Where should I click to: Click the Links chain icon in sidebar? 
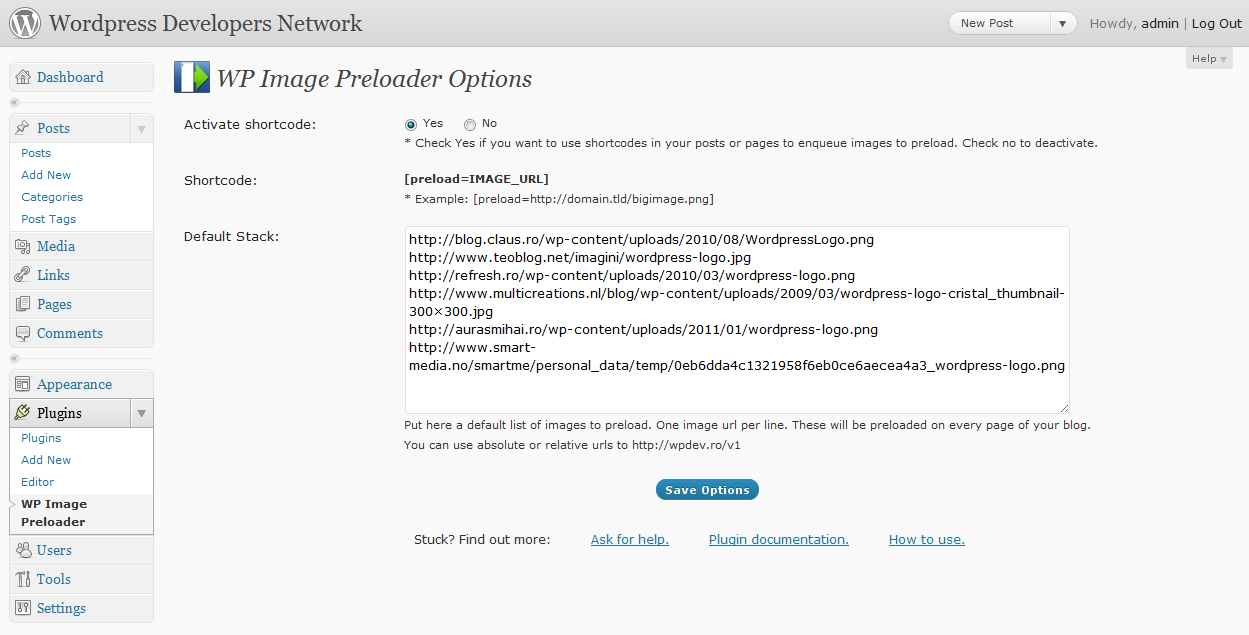click(23, 275)
